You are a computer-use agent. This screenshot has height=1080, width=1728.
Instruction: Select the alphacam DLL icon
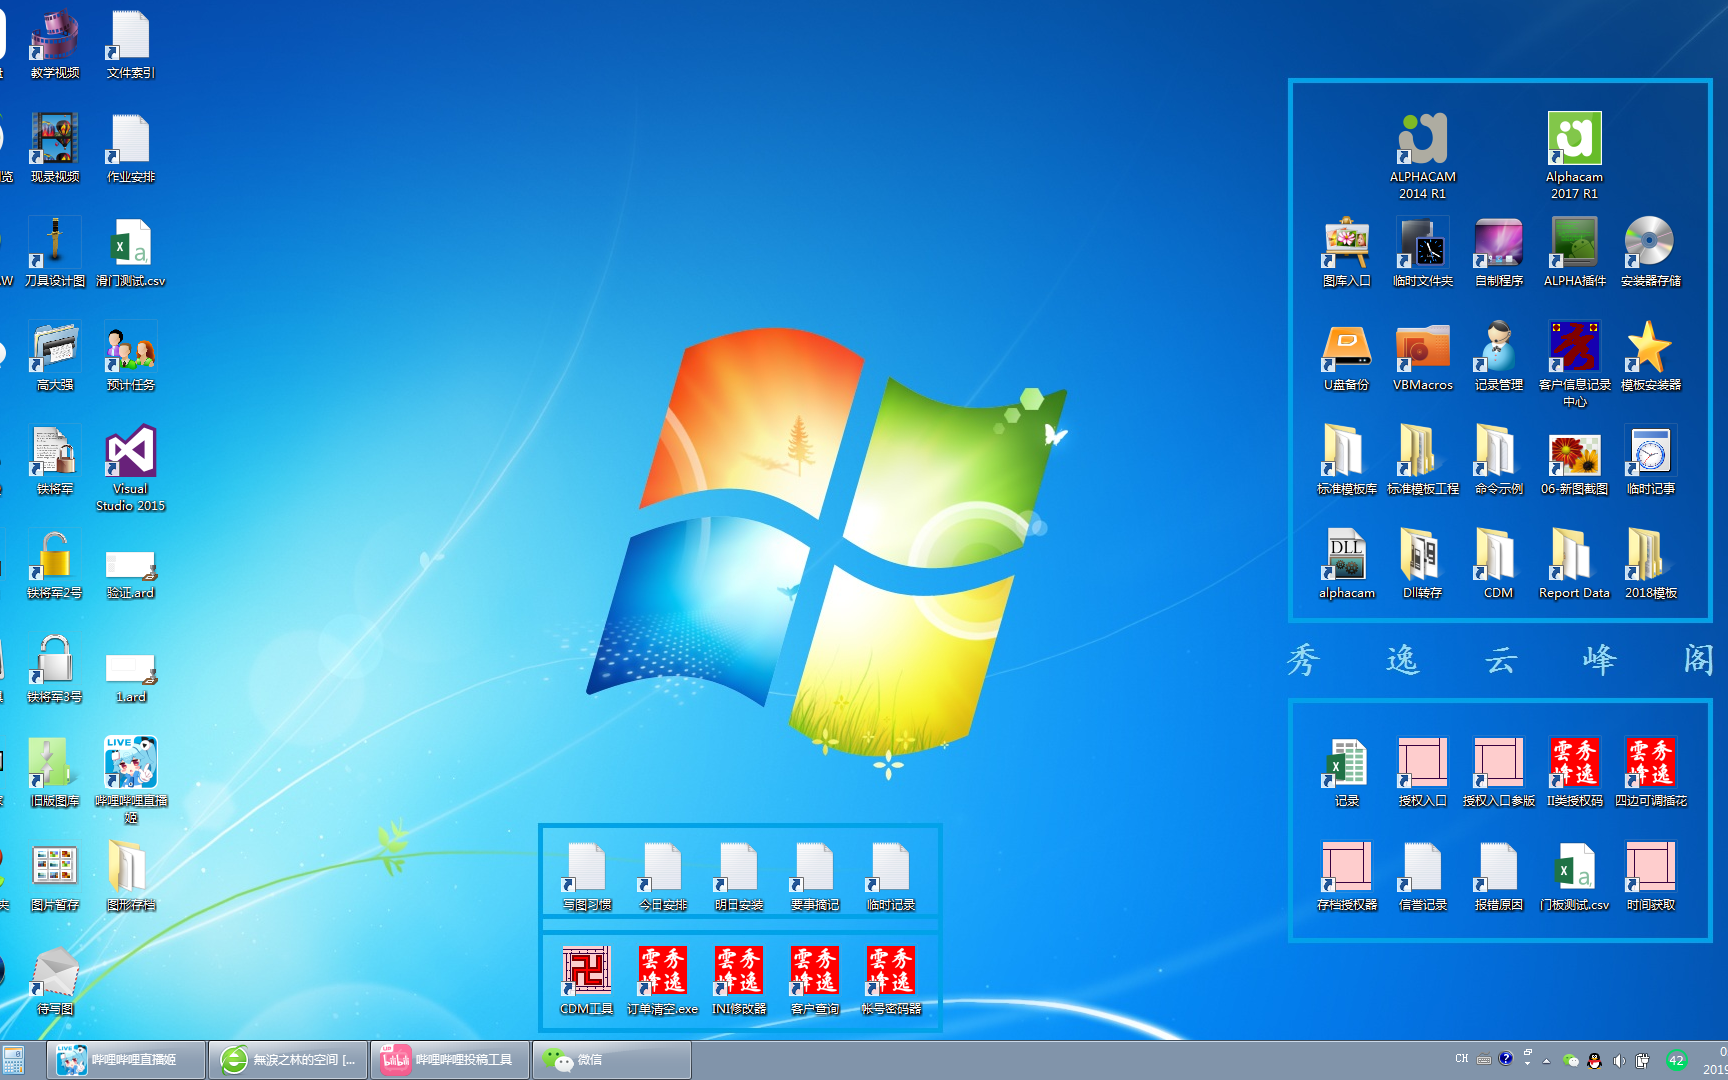(x=1346, y=564)
